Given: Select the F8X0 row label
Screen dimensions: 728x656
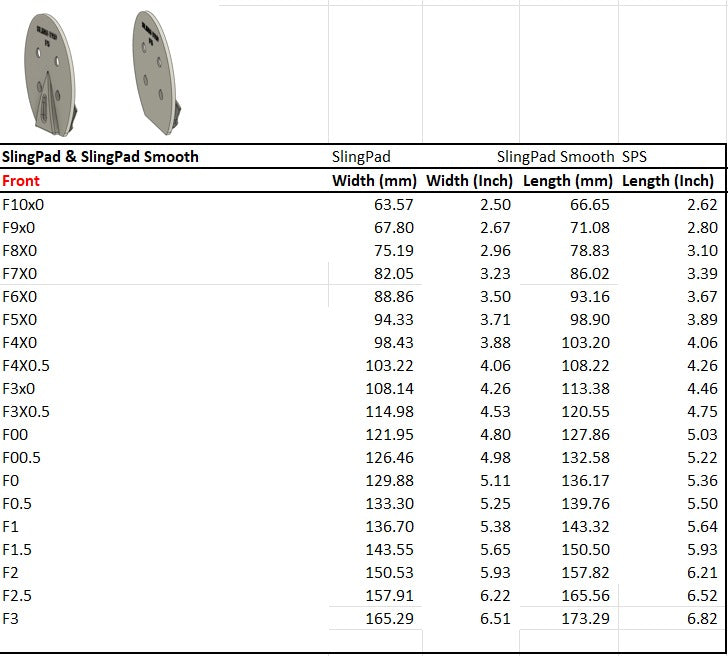Looking at the screenshot, I should tap(20, 251).
